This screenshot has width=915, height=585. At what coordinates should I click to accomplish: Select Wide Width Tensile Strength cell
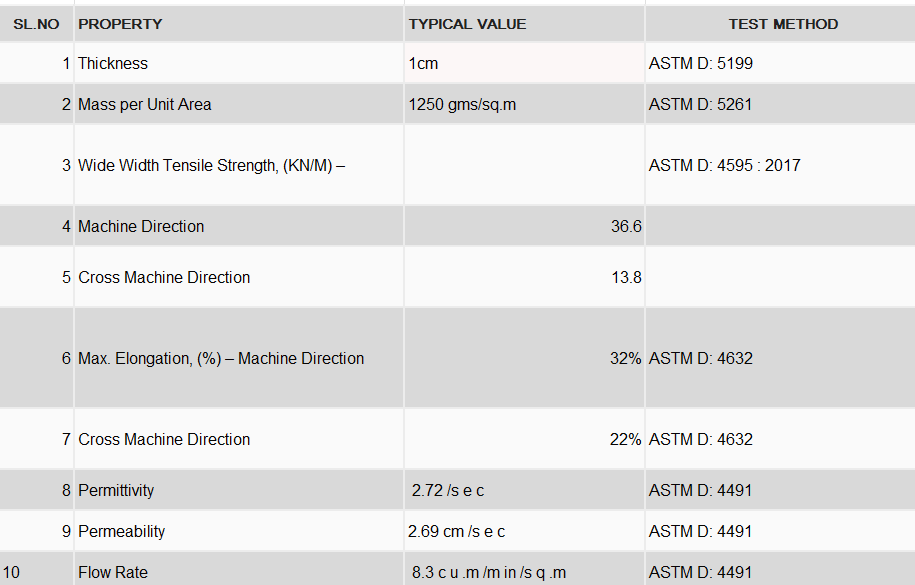click(x=239, y=165)
